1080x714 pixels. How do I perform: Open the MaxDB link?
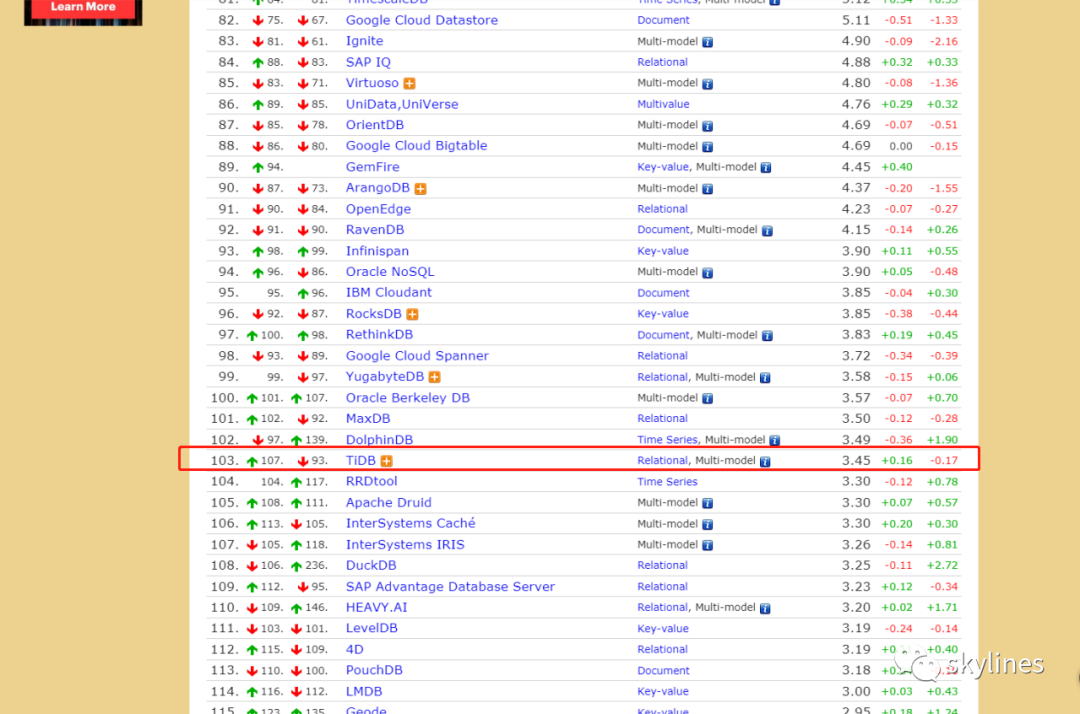pyautogui.click(x=368, y=418)
